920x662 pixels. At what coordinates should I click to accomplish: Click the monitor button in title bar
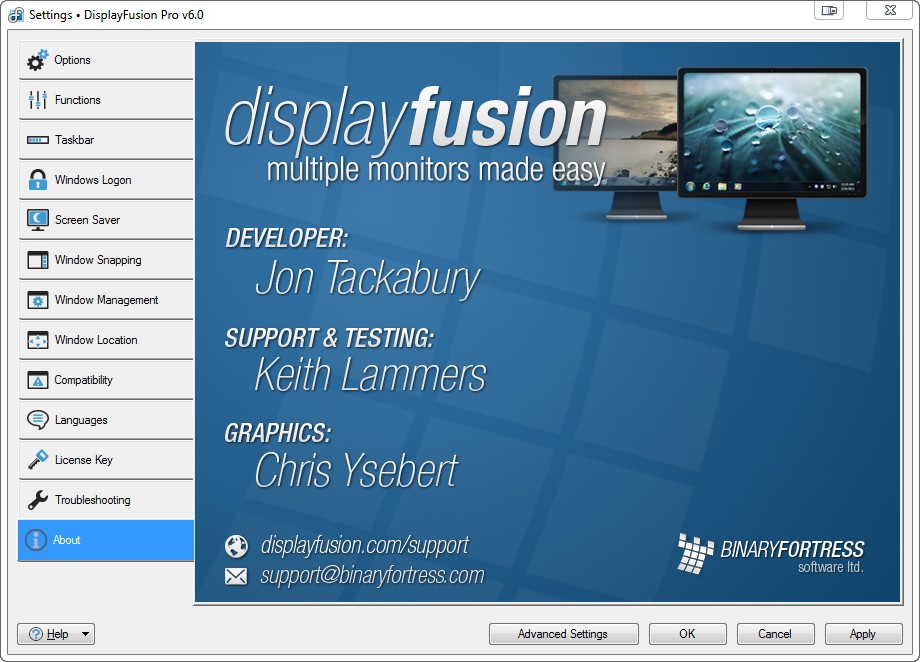tap(829, 11)
